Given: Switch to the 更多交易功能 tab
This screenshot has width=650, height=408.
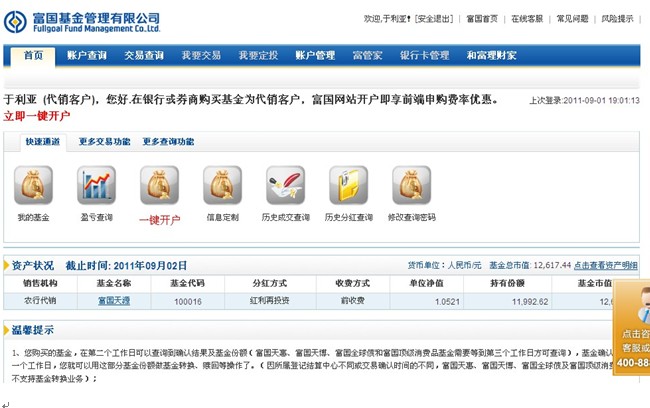Looking at the screenshot, I should (x=104, y=142).
